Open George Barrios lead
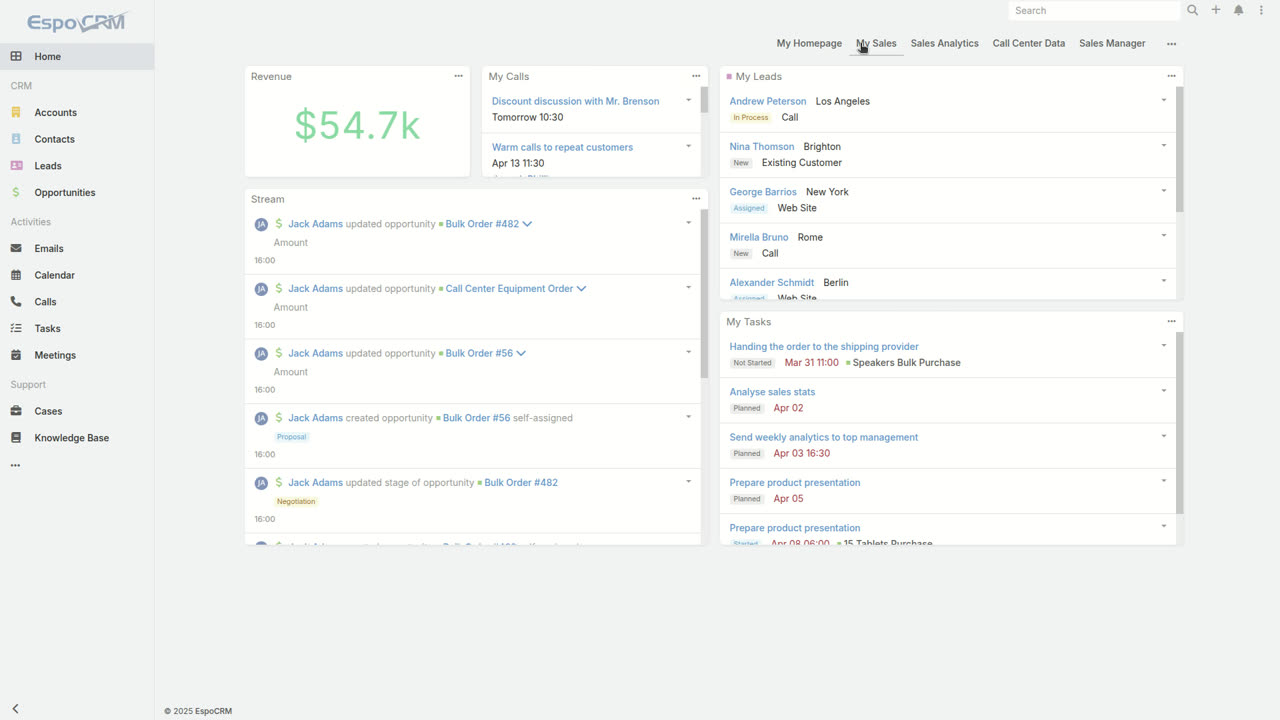The image size is (1280, 720). click(763, 192)
